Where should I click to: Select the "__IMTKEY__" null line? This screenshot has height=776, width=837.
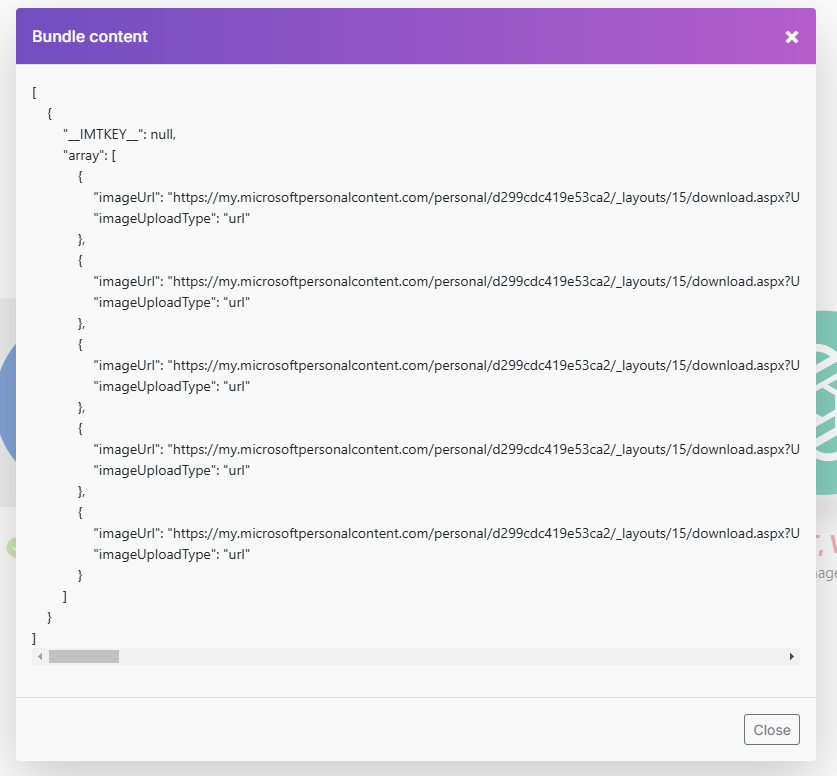click(120, 135)
